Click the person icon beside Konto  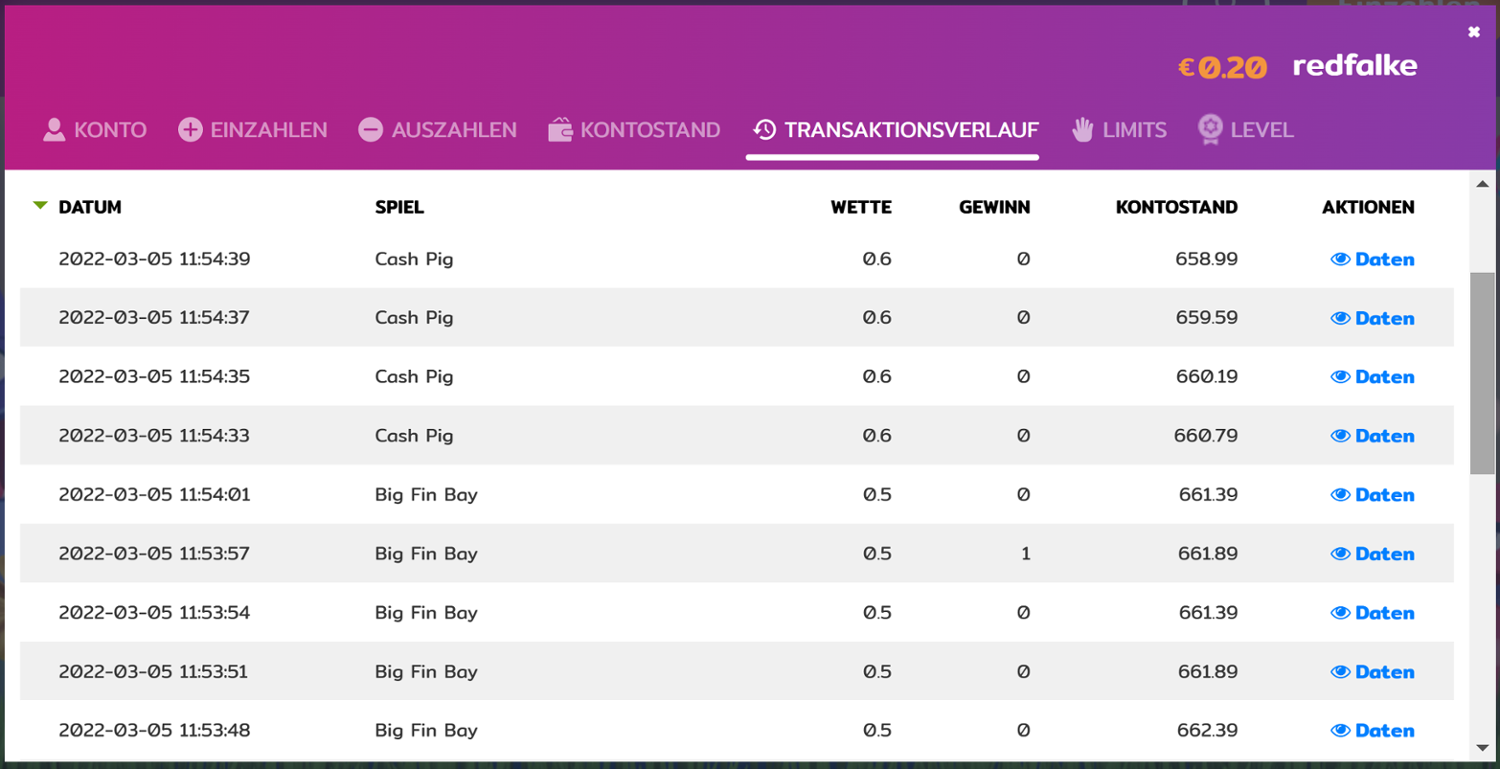(x=54, y=130)
